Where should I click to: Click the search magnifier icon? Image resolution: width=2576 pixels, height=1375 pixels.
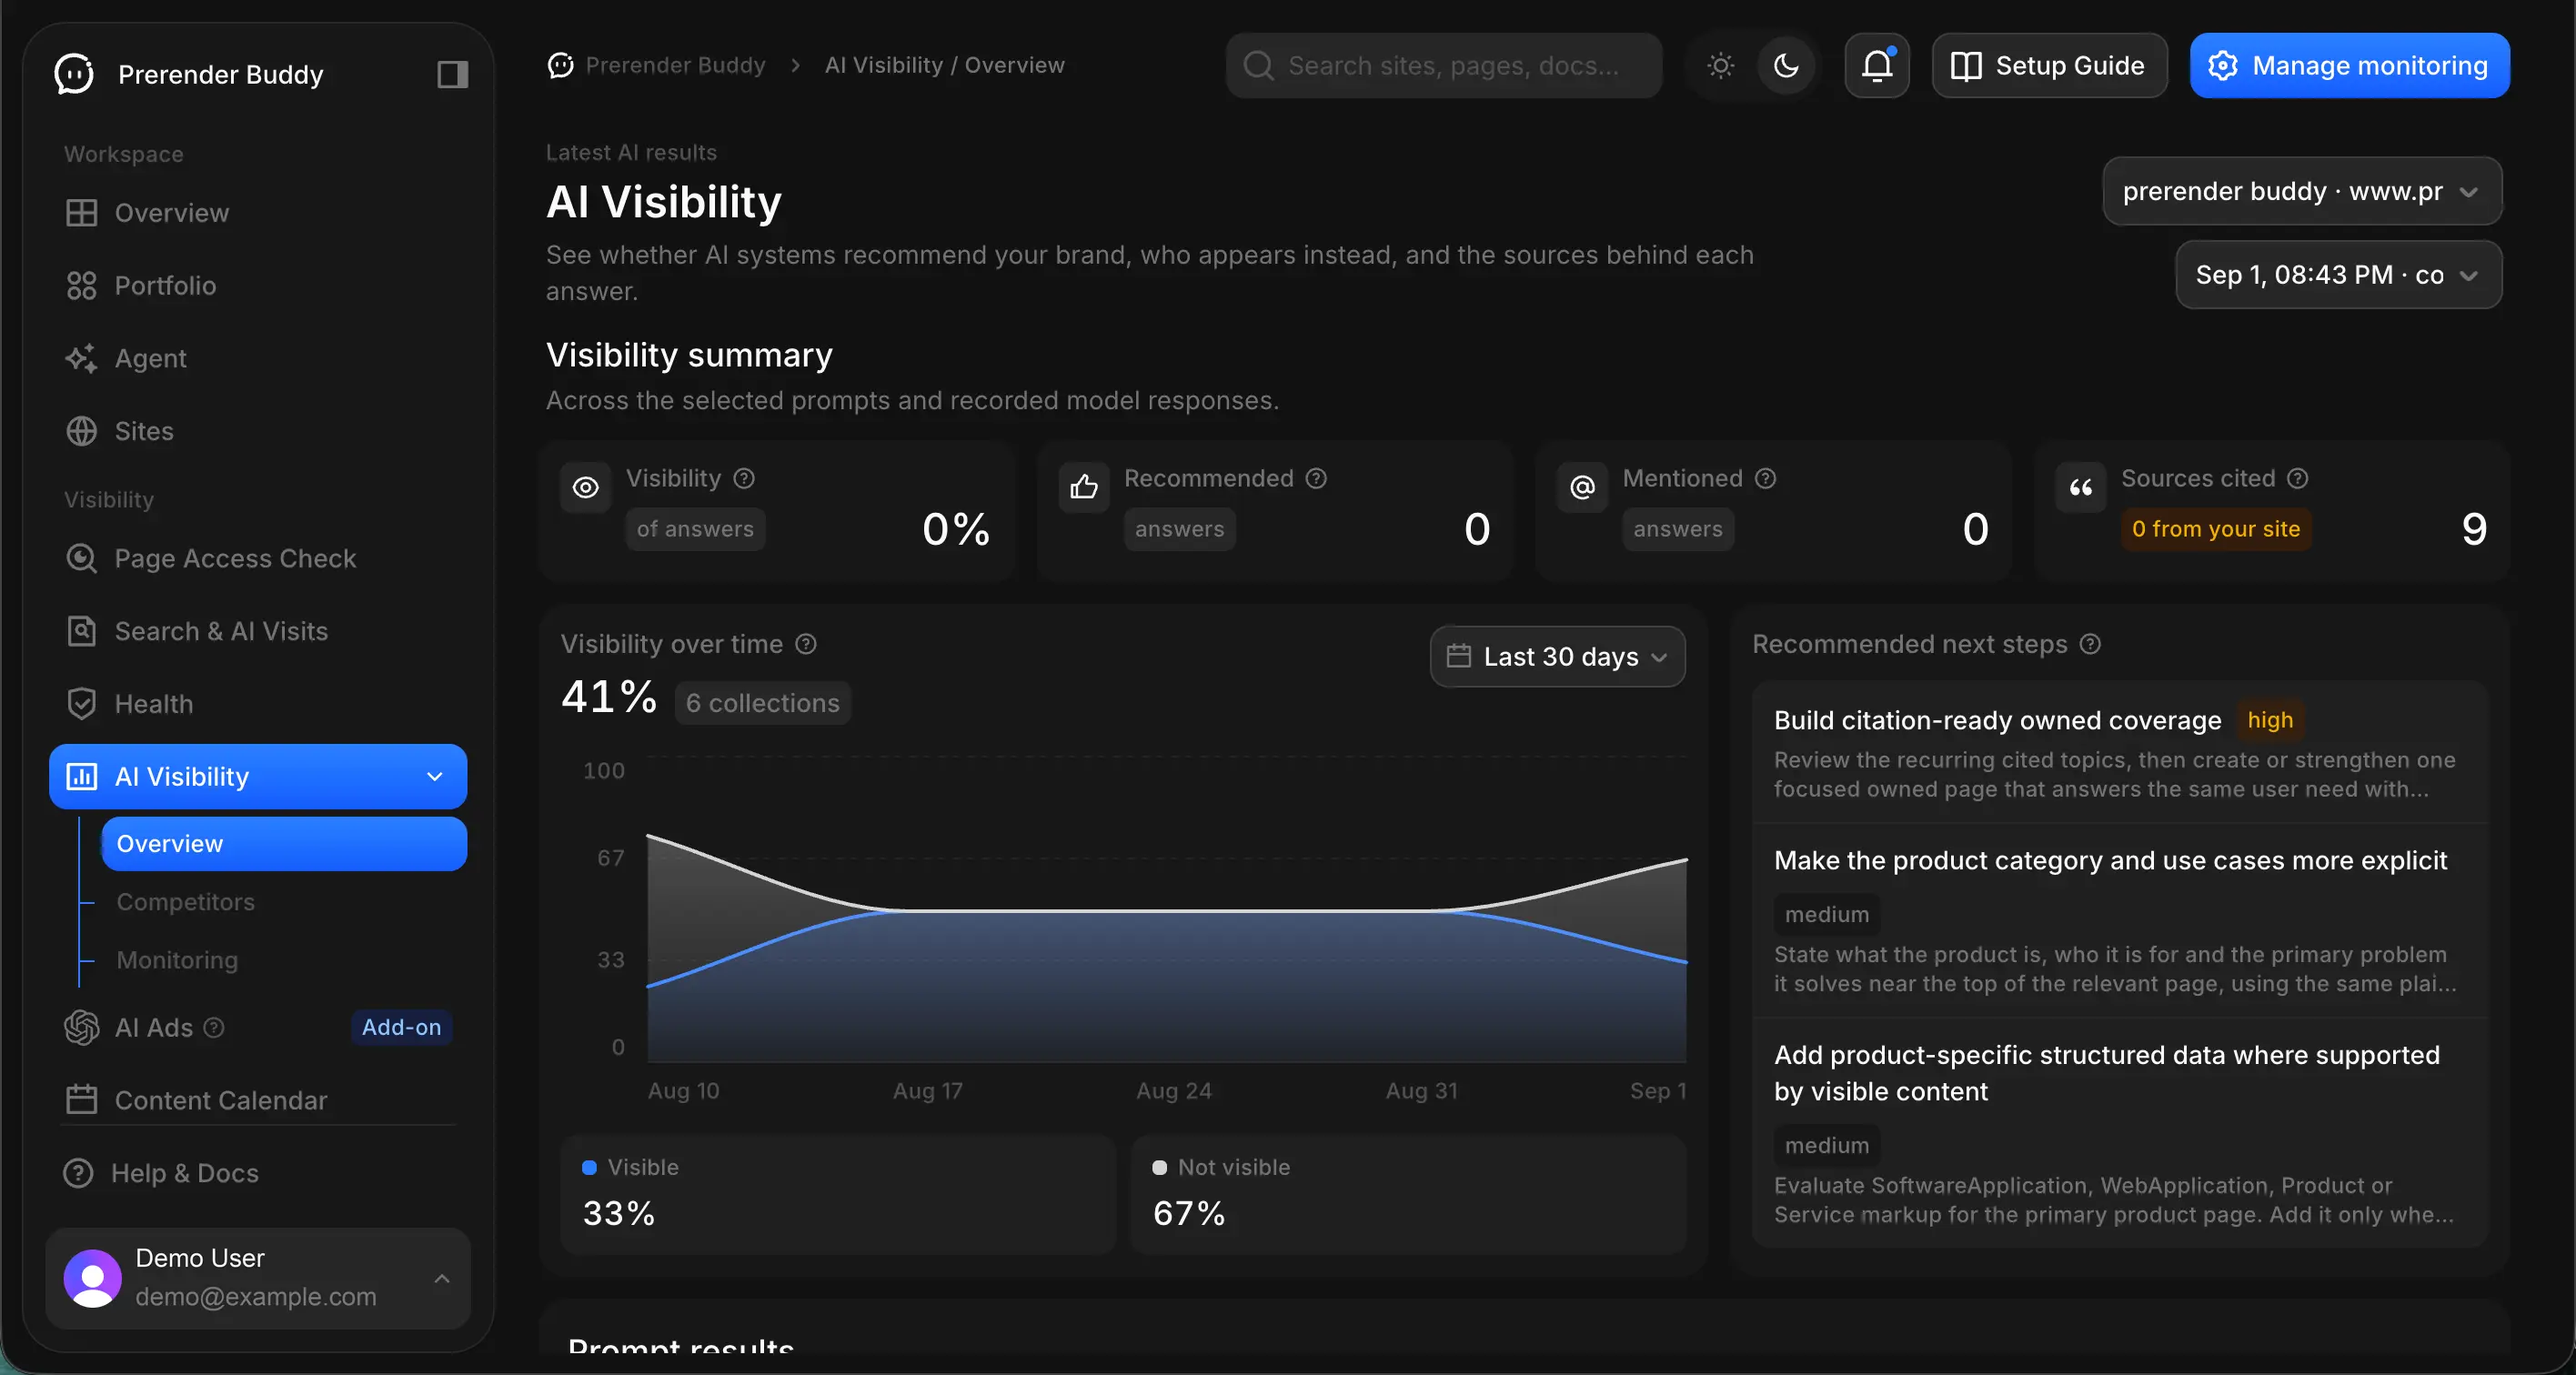1258,65
